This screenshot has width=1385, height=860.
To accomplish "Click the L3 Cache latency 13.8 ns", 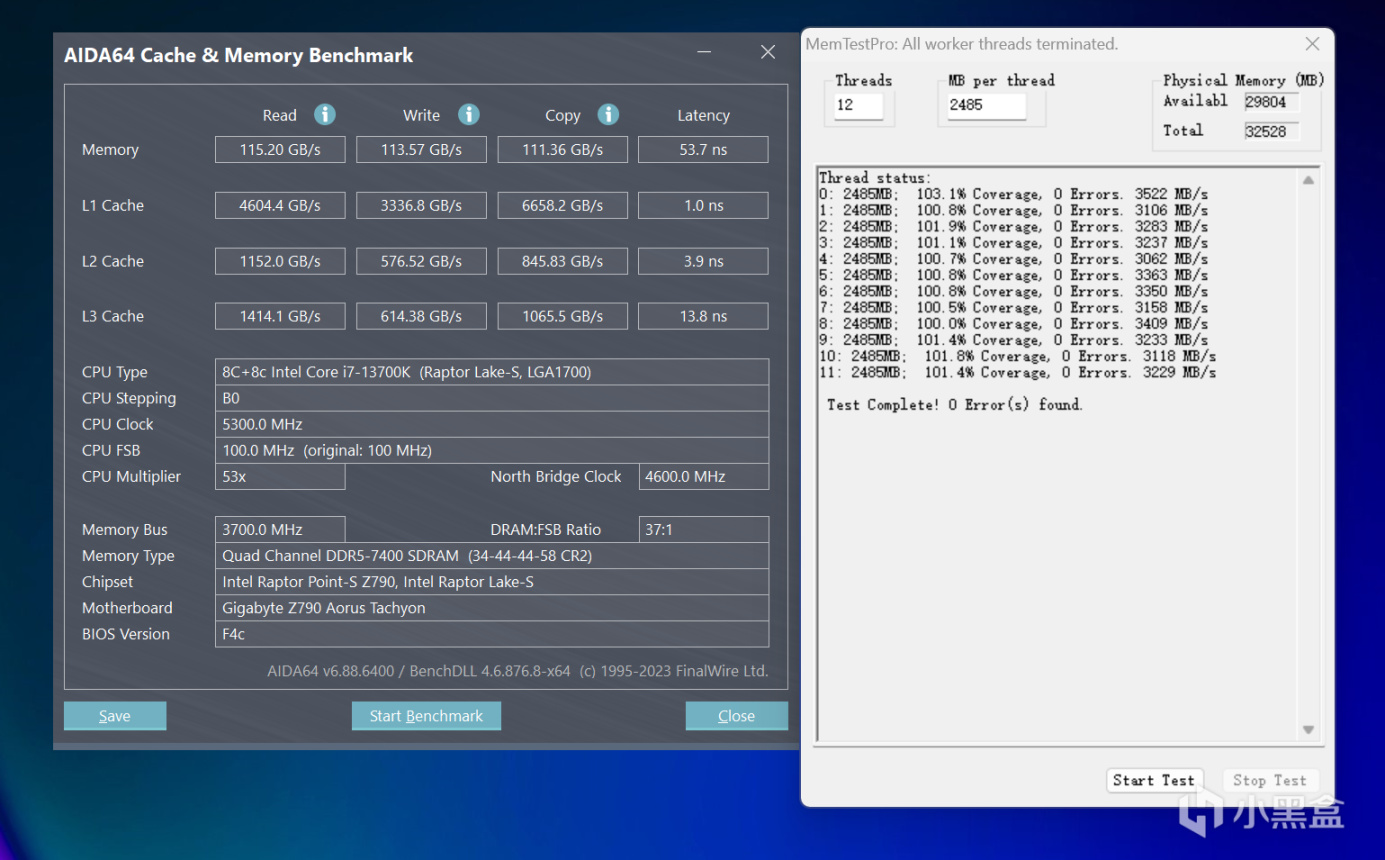I will point(704,317).
